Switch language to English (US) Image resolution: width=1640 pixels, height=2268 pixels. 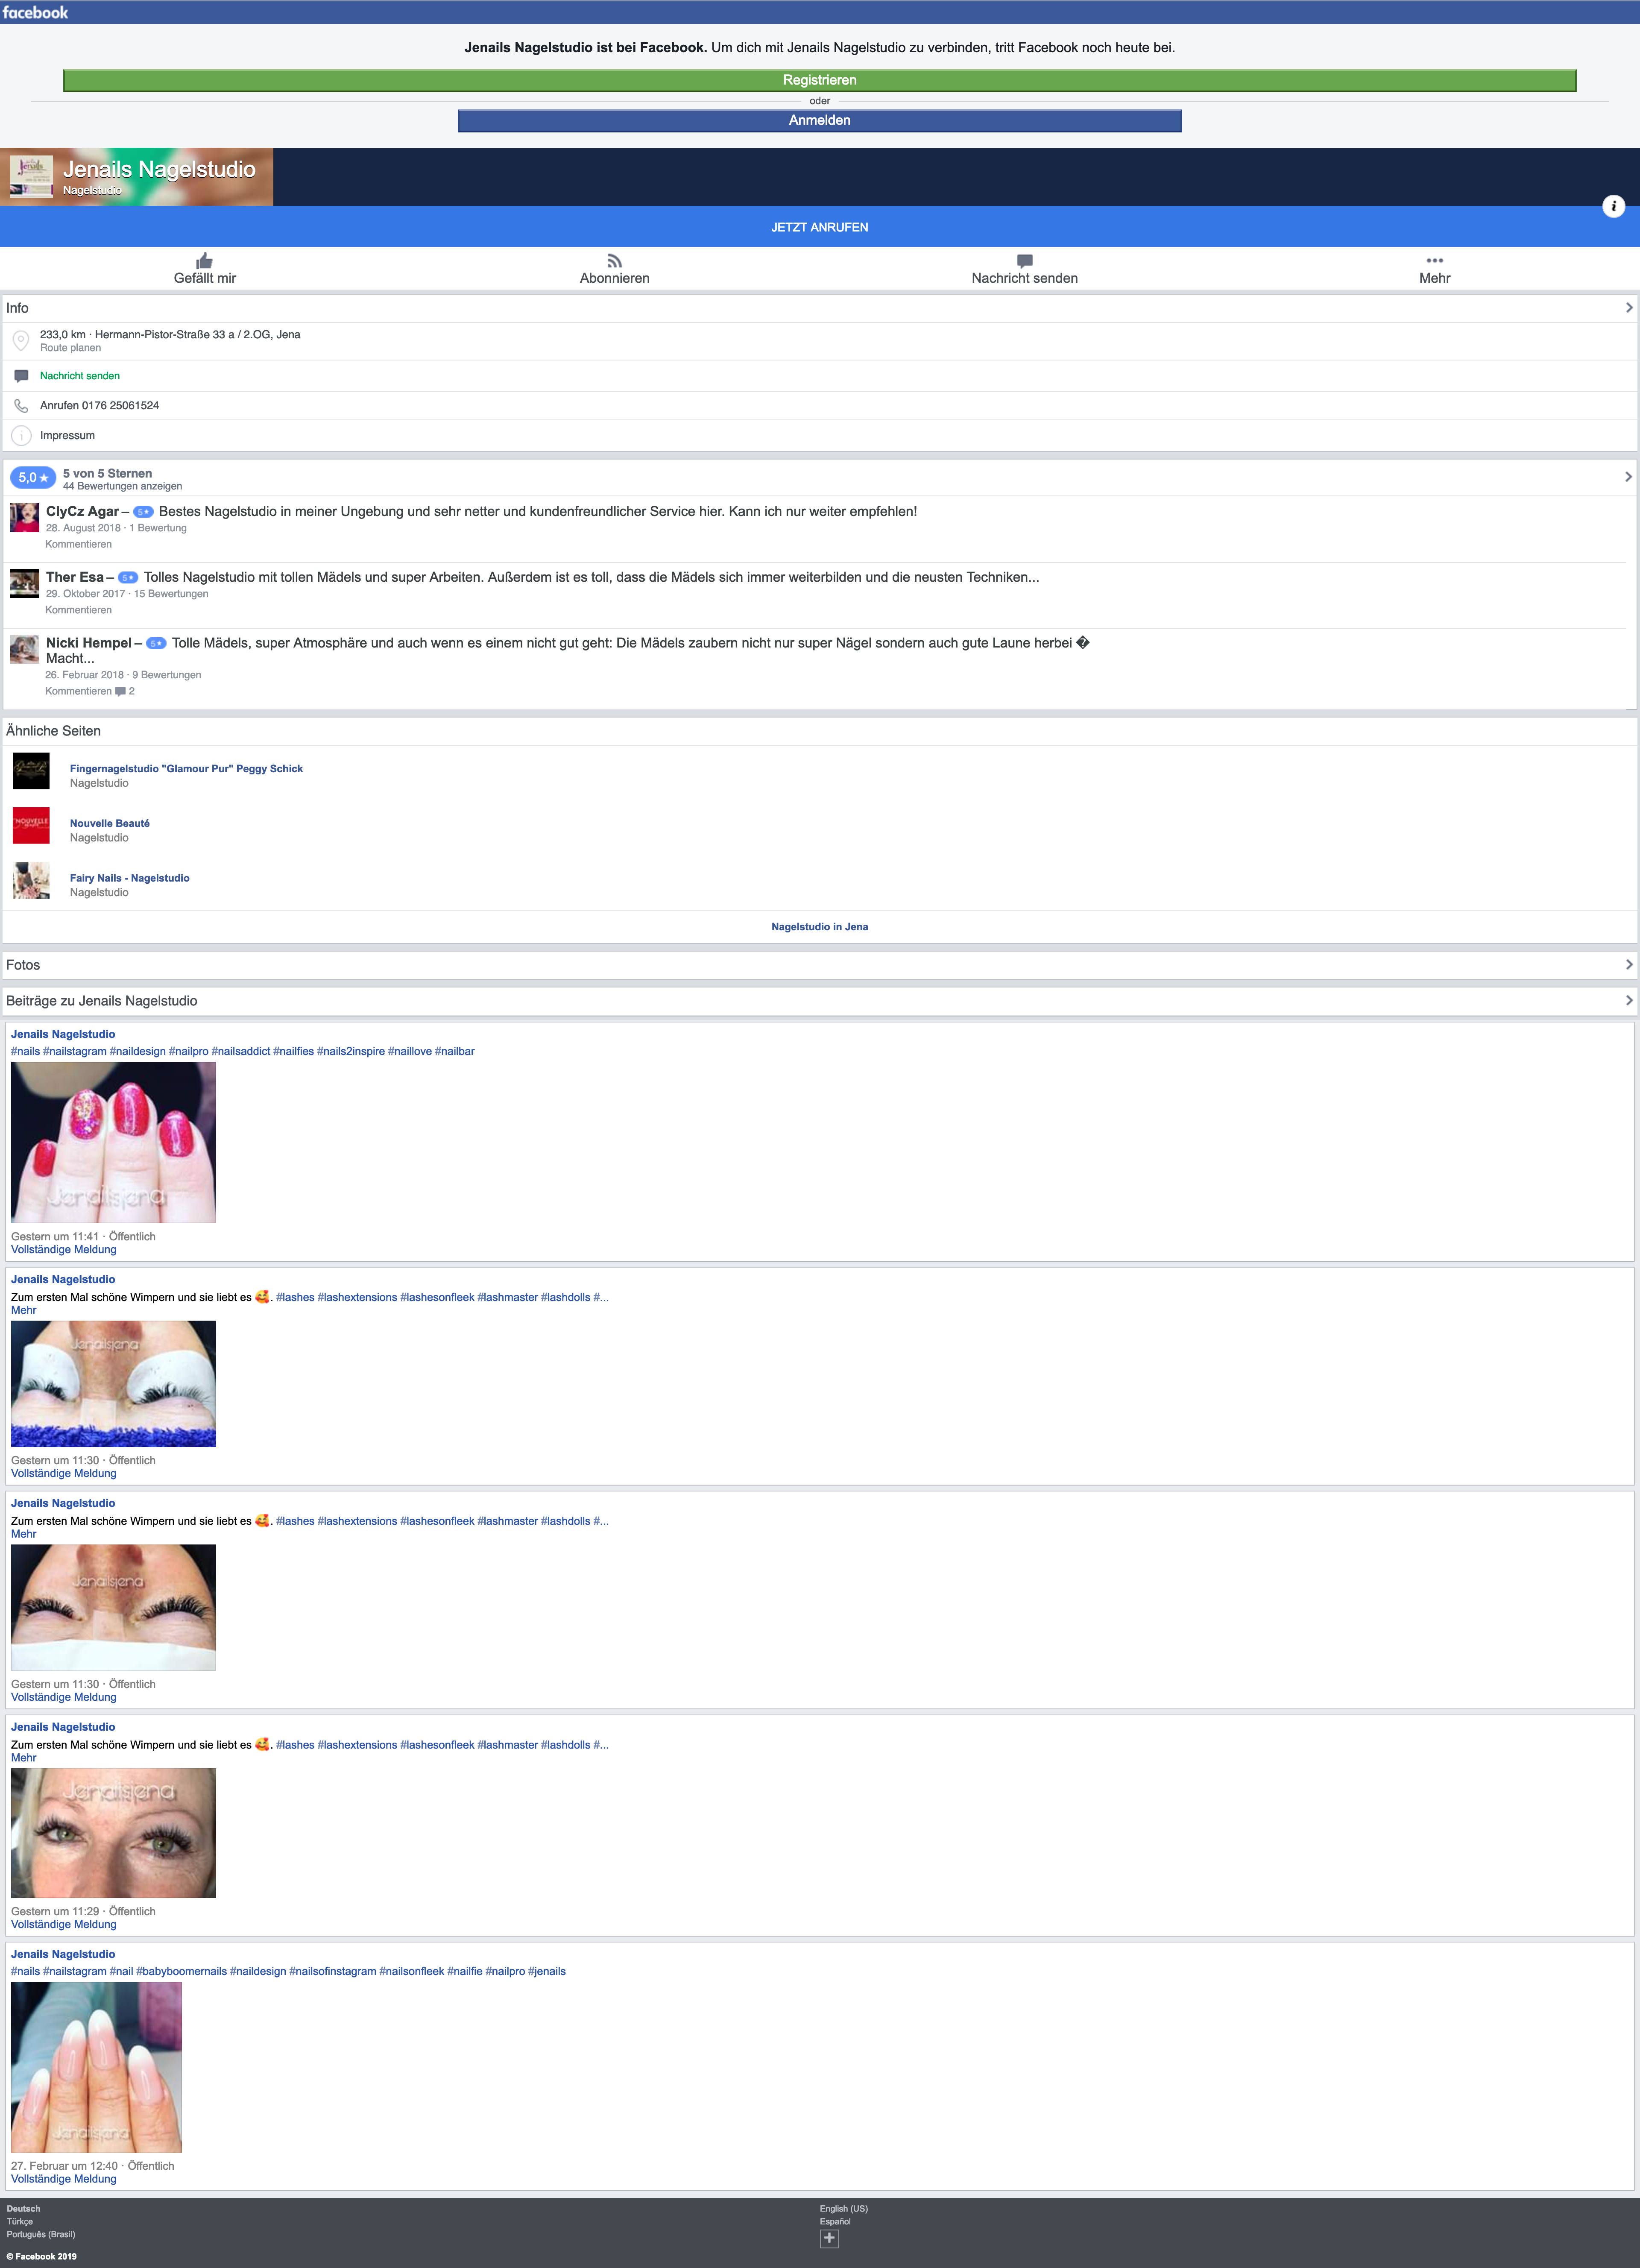843,2209
